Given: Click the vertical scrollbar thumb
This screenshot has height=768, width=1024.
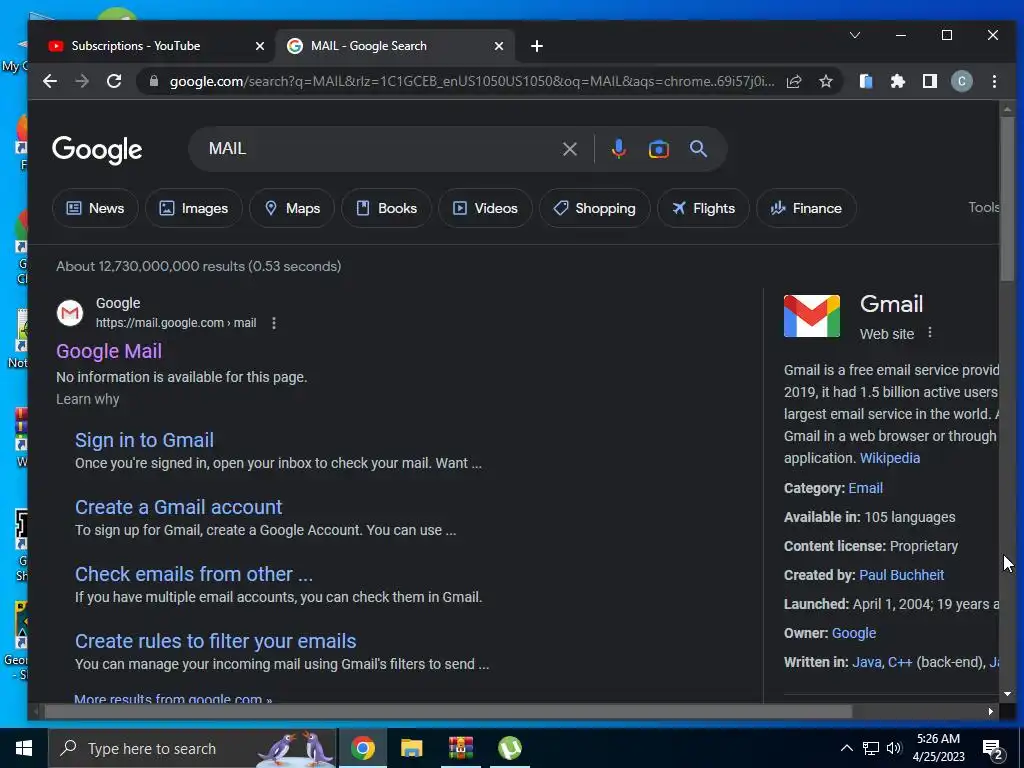Looking at the screenshot, I should pos(1007,199).
